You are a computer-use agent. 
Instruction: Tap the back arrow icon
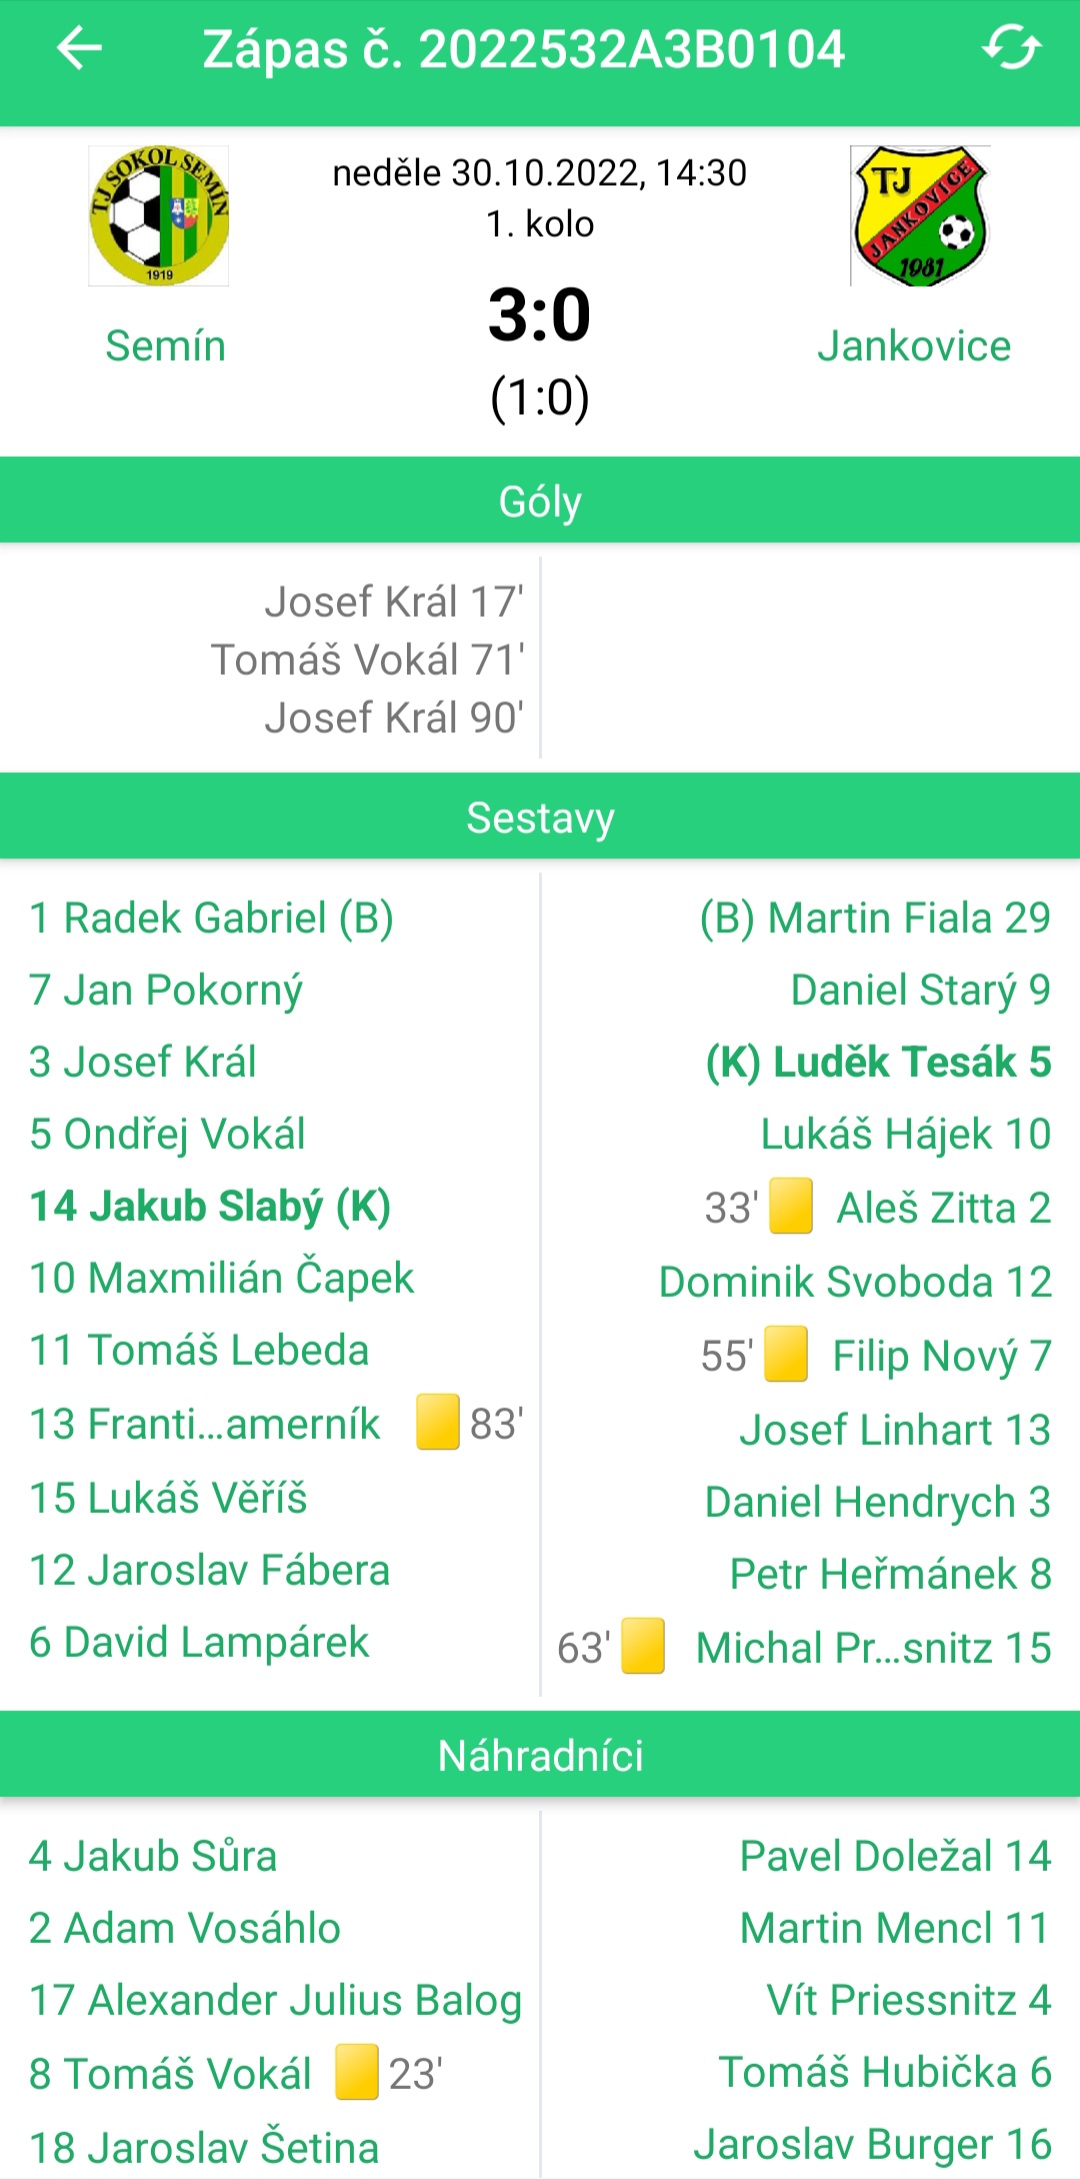(80, 49)
